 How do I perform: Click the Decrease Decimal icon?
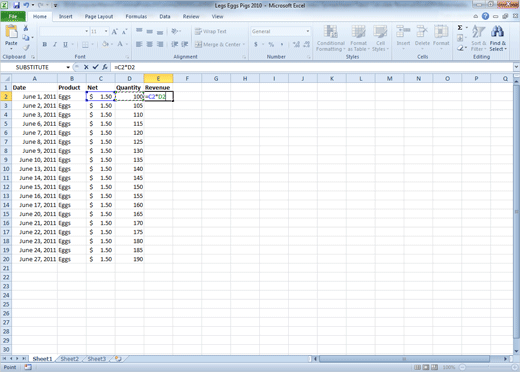(x=307, y=44)
